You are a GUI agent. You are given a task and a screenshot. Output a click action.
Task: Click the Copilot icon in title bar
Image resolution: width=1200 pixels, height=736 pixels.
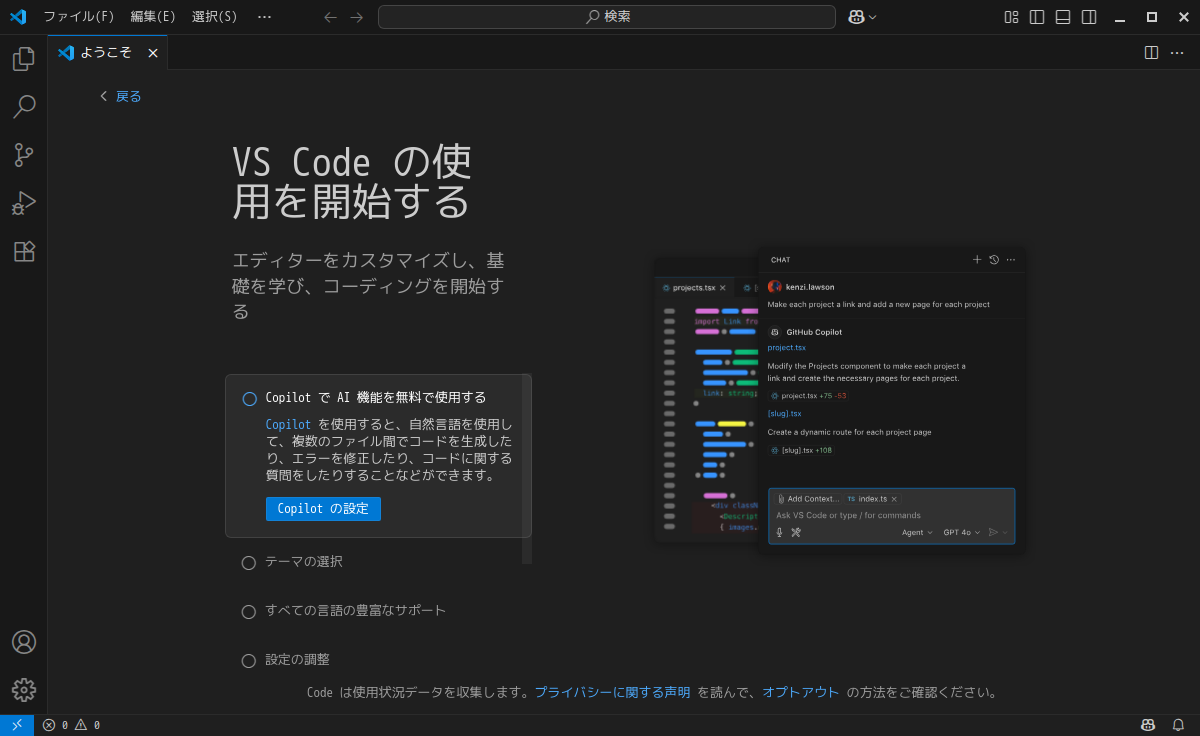[857, 17]
